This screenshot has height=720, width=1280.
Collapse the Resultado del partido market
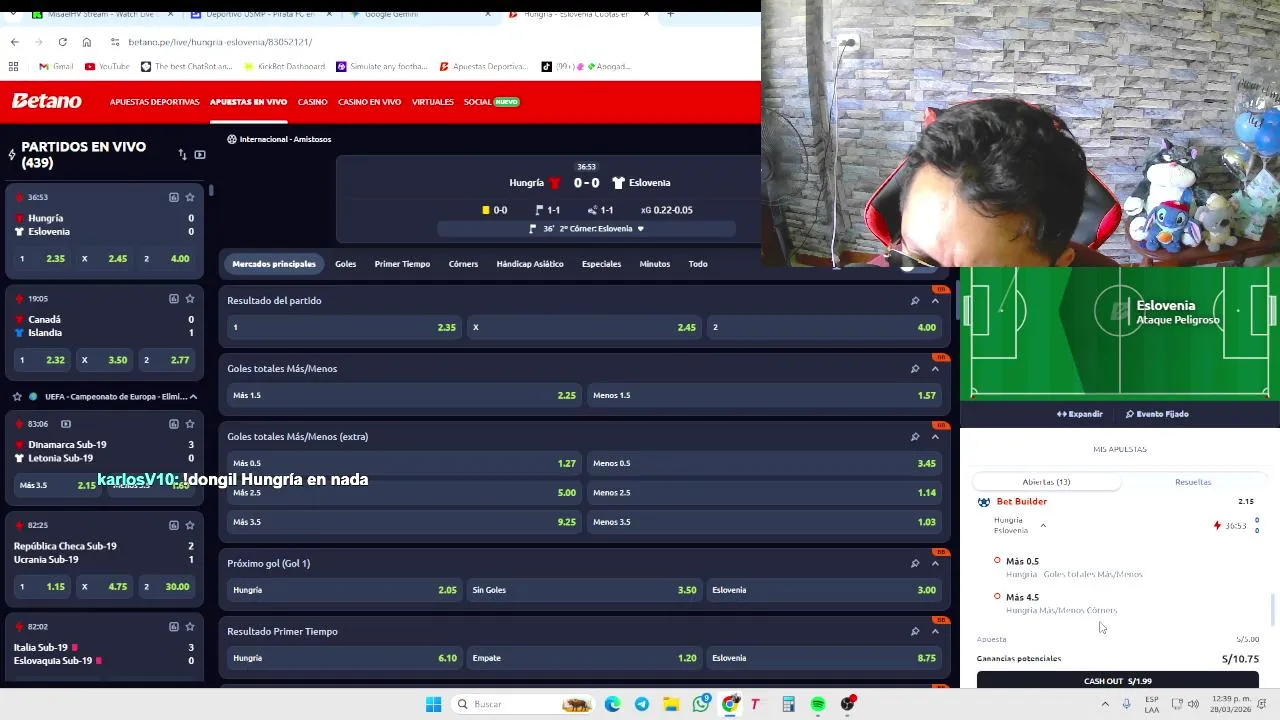(935, 300)
